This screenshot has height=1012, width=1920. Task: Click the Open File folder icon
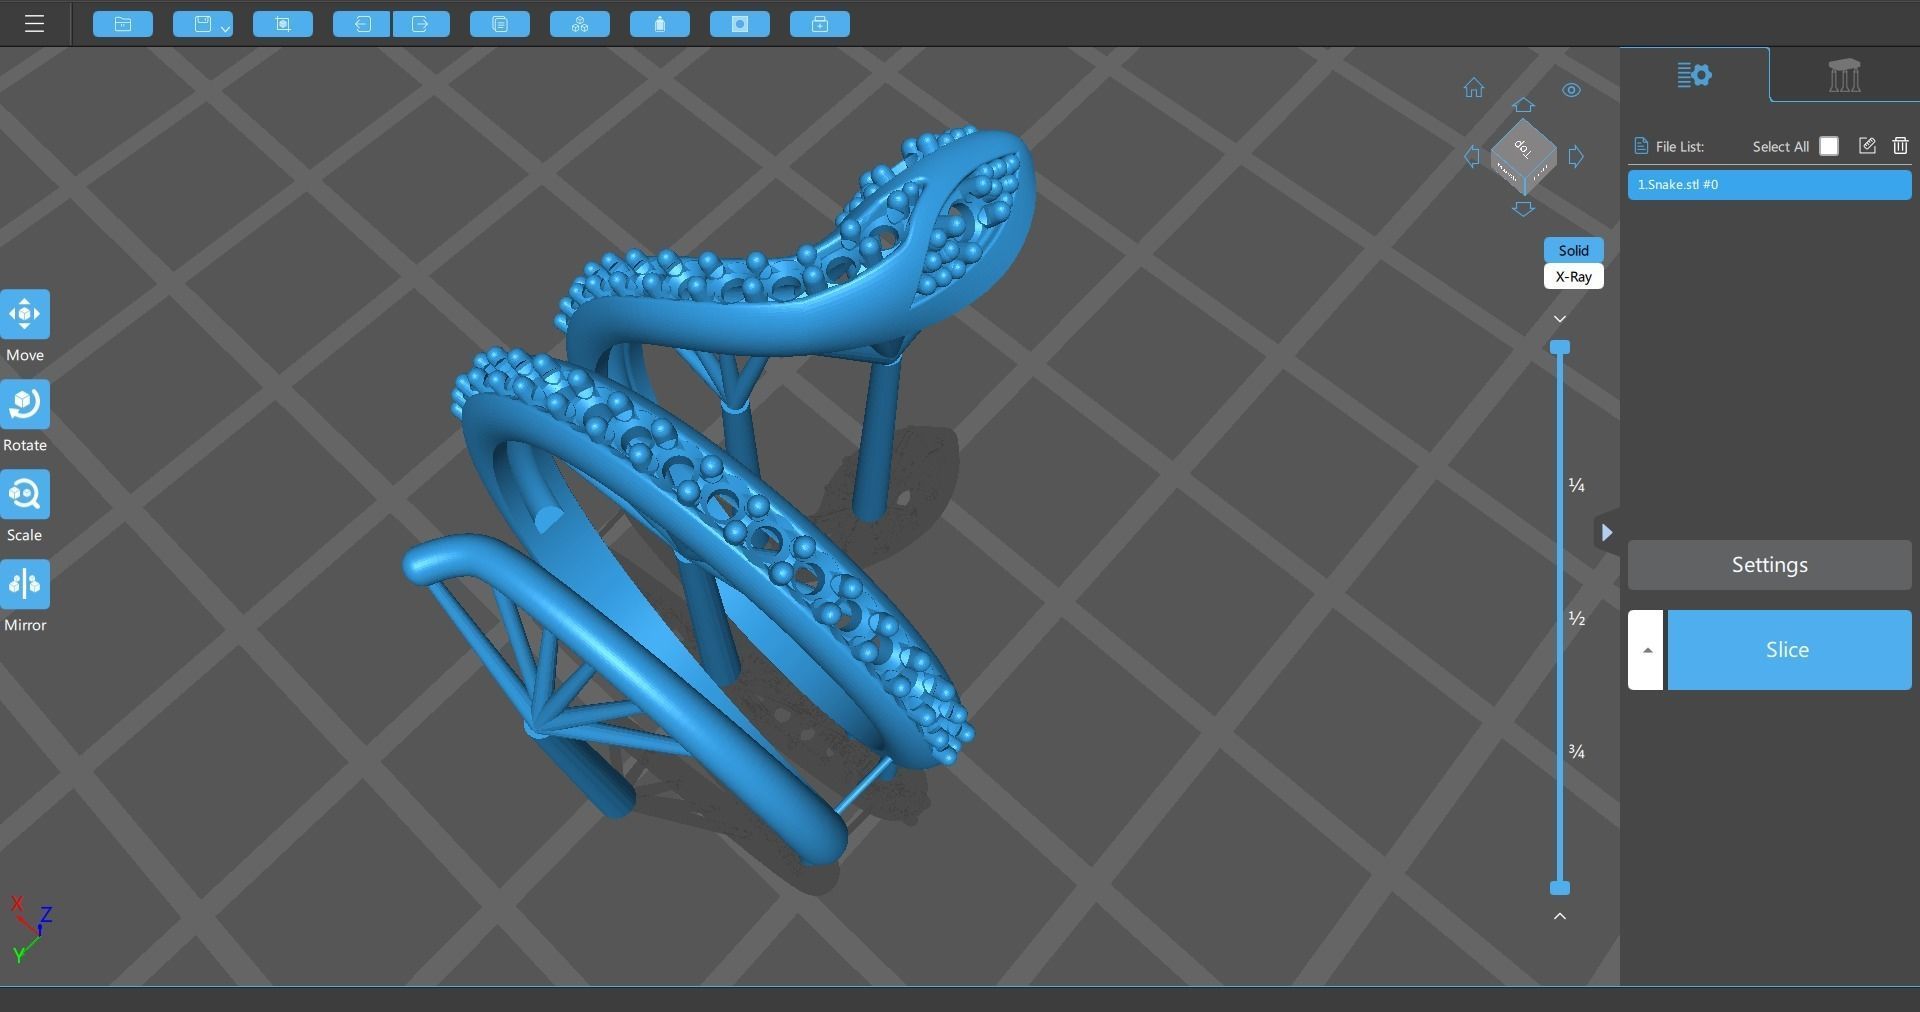click(123, 24)
